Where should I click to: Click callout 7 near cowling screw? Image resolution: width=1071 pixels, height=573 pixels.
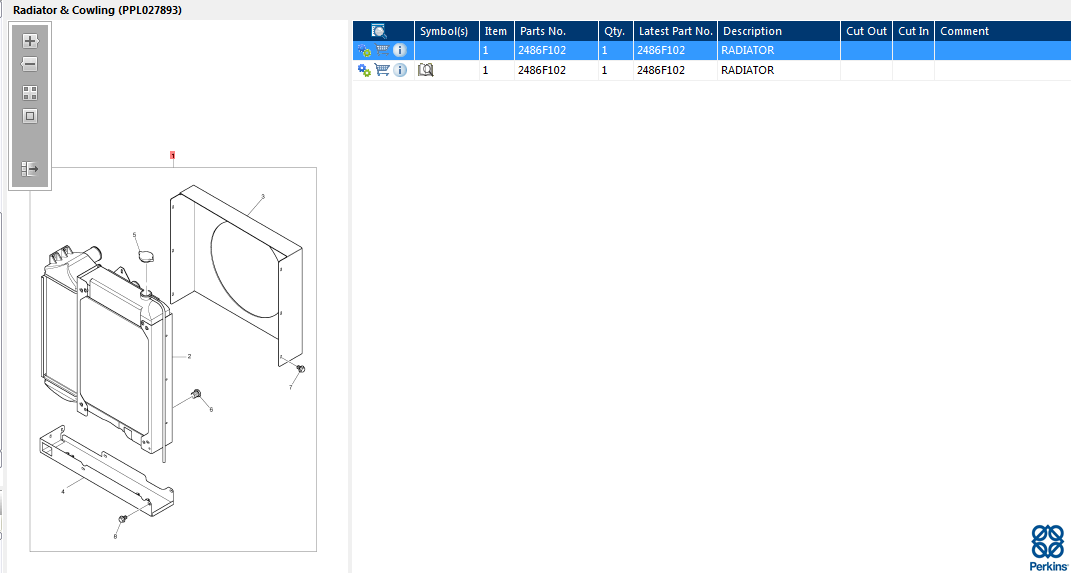(x=290, y=387)
